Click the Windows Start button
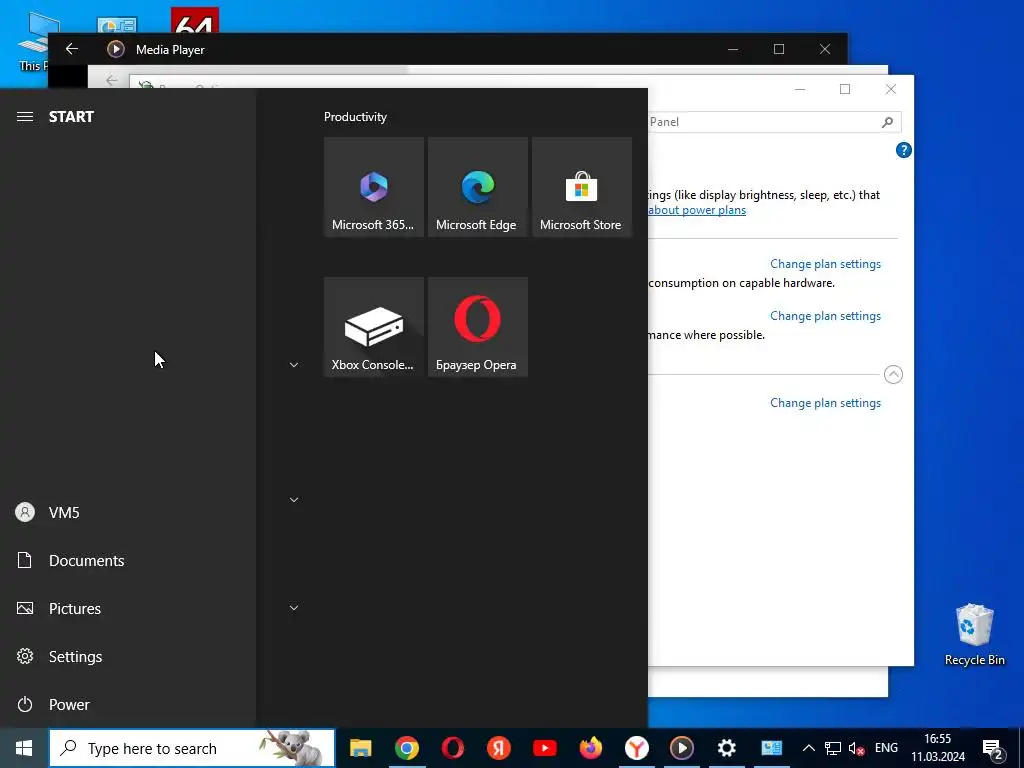Screen dimensions: 1024x768 coord(24,748)
